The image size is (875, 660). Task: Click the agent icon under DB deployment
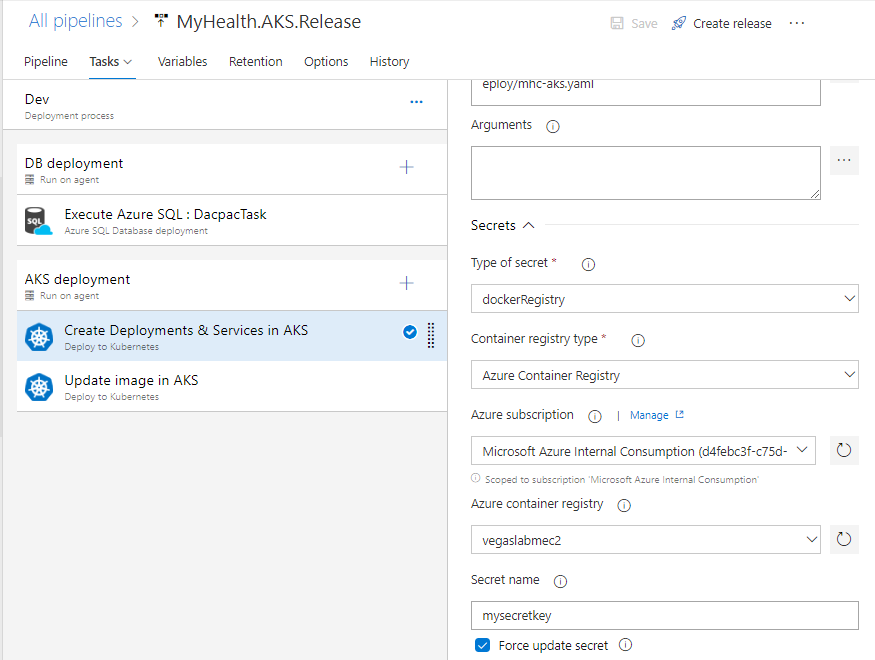pos(30,180)
